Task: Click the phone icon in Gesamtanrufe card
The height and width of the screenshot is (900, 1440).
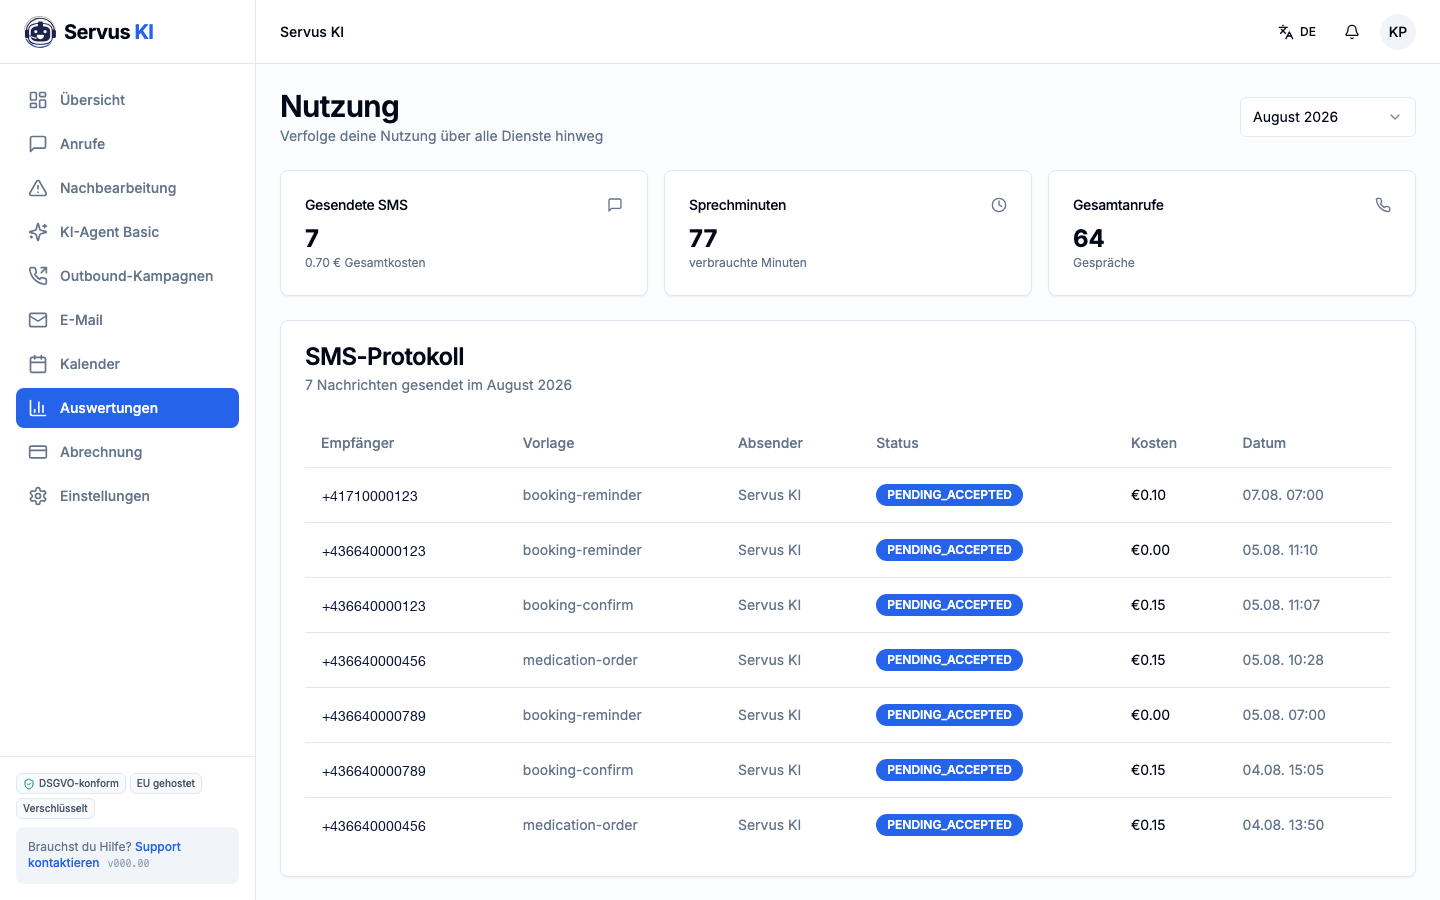Action: 1383,205
